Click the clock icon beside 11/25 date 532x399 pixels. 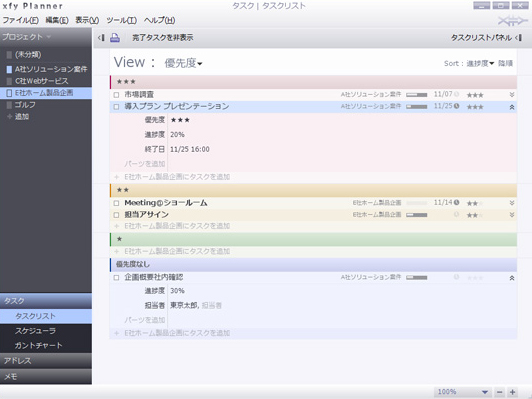(x=456, y=106)
